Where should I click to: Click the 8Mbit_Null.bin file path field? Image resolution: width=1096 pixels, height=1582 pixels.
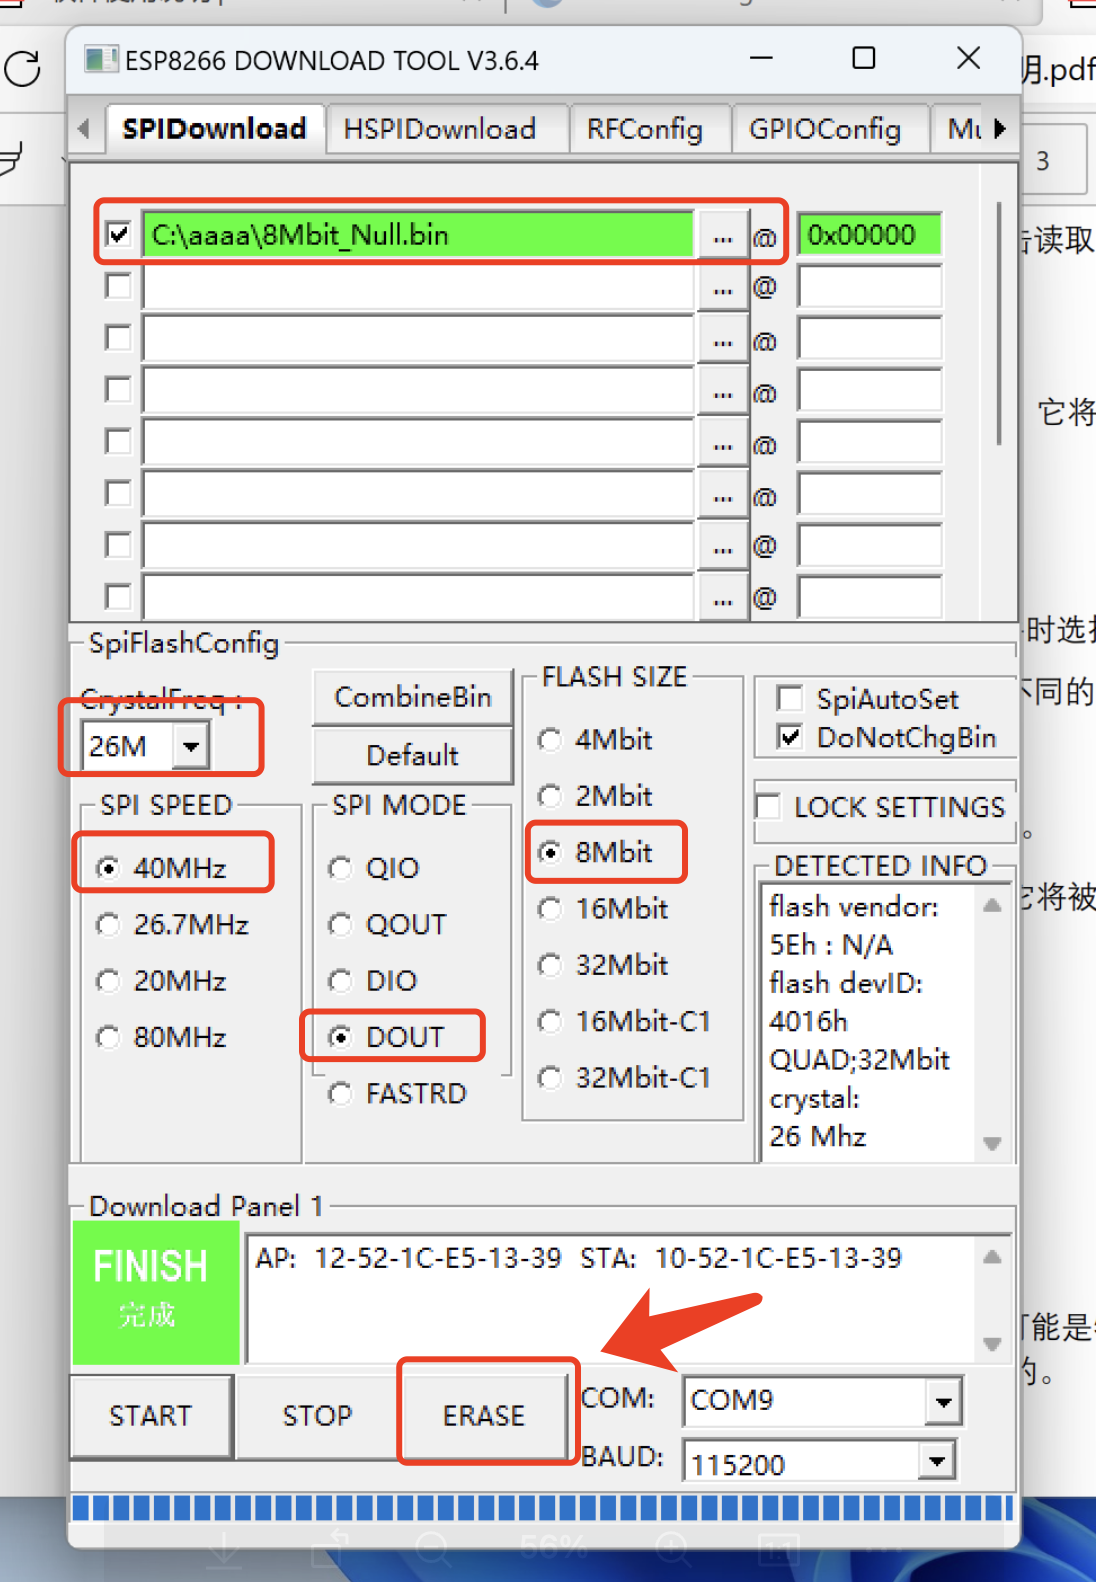[418, 236]
